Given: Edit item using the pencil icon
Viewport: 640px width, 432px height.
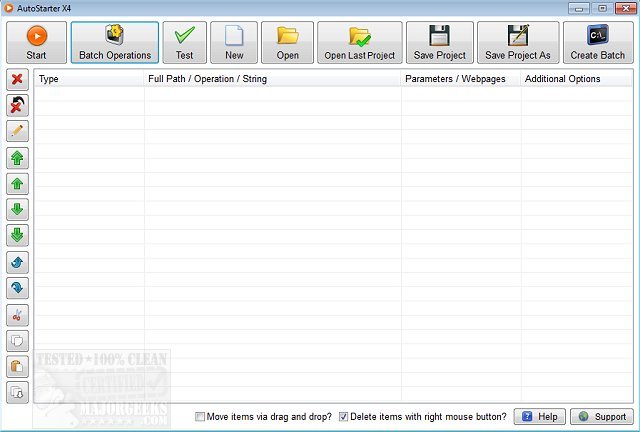Looking at the screenshot, I should [17, 131].
